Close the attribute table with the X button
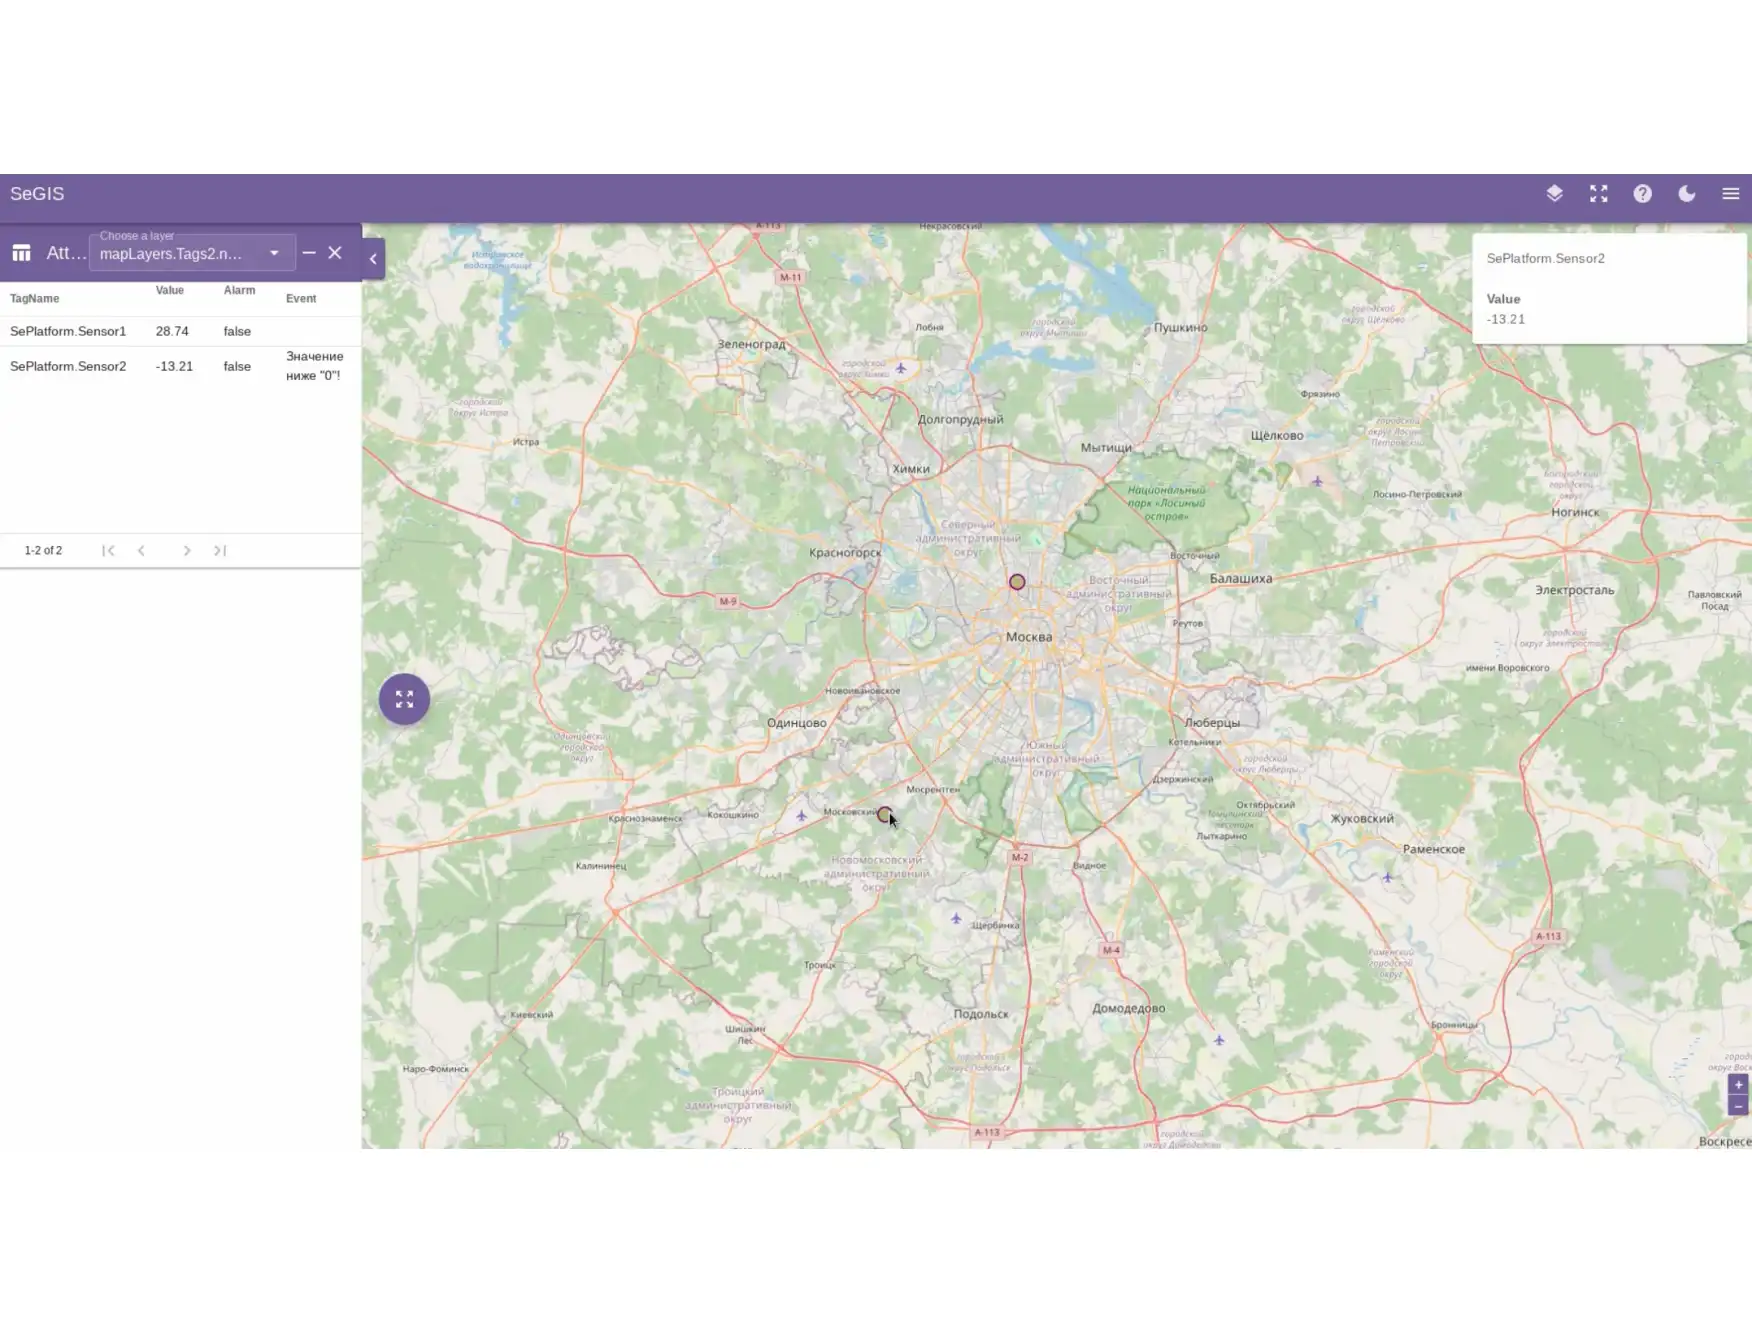Image resolution: width=1752 pixels, height=1320 pixels. click(335, 252)
